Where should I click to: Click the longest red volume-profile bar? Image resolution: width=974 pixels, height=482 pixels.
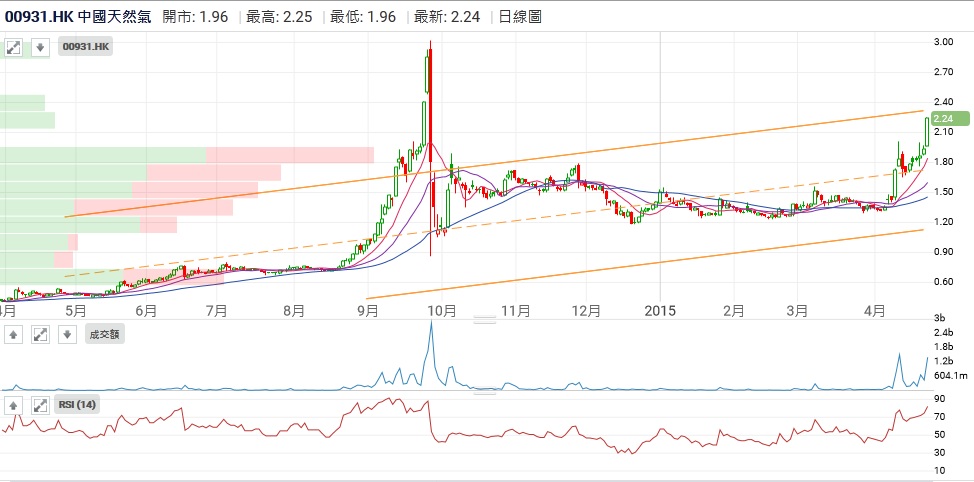coord(290,155)
